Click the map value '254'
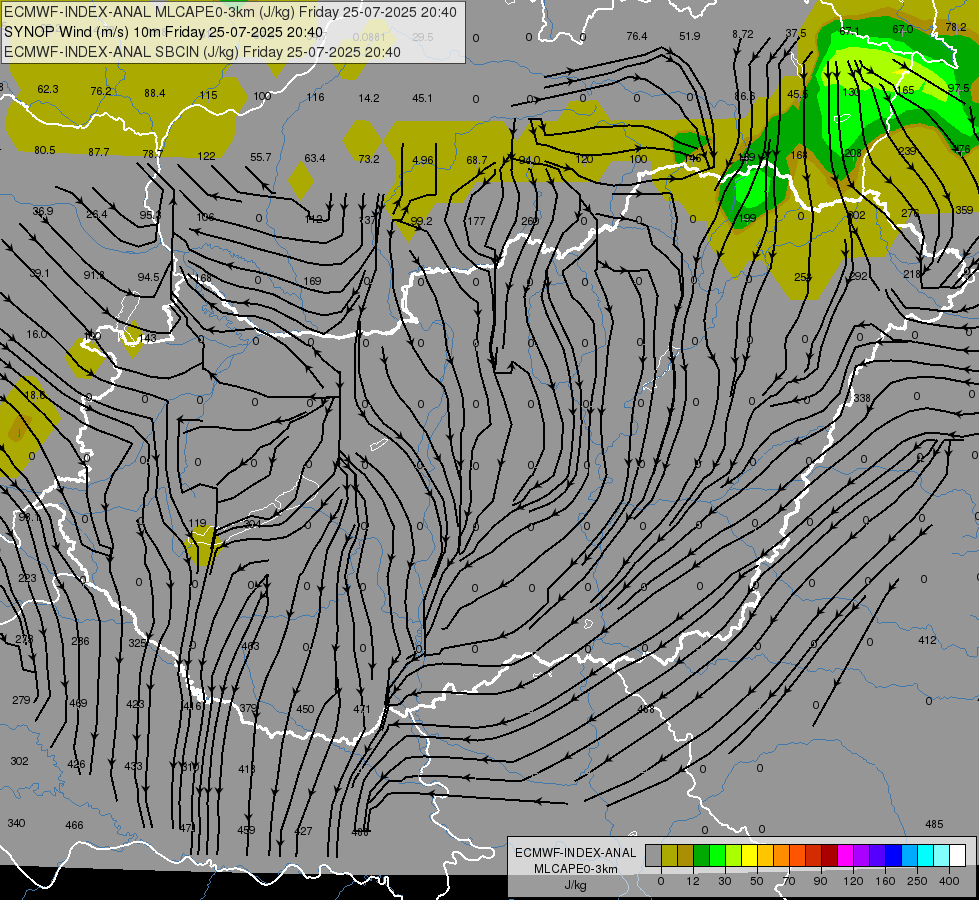The height and width of the screenshot is (900, 979). pyautogui.click(x=803, y=277)
